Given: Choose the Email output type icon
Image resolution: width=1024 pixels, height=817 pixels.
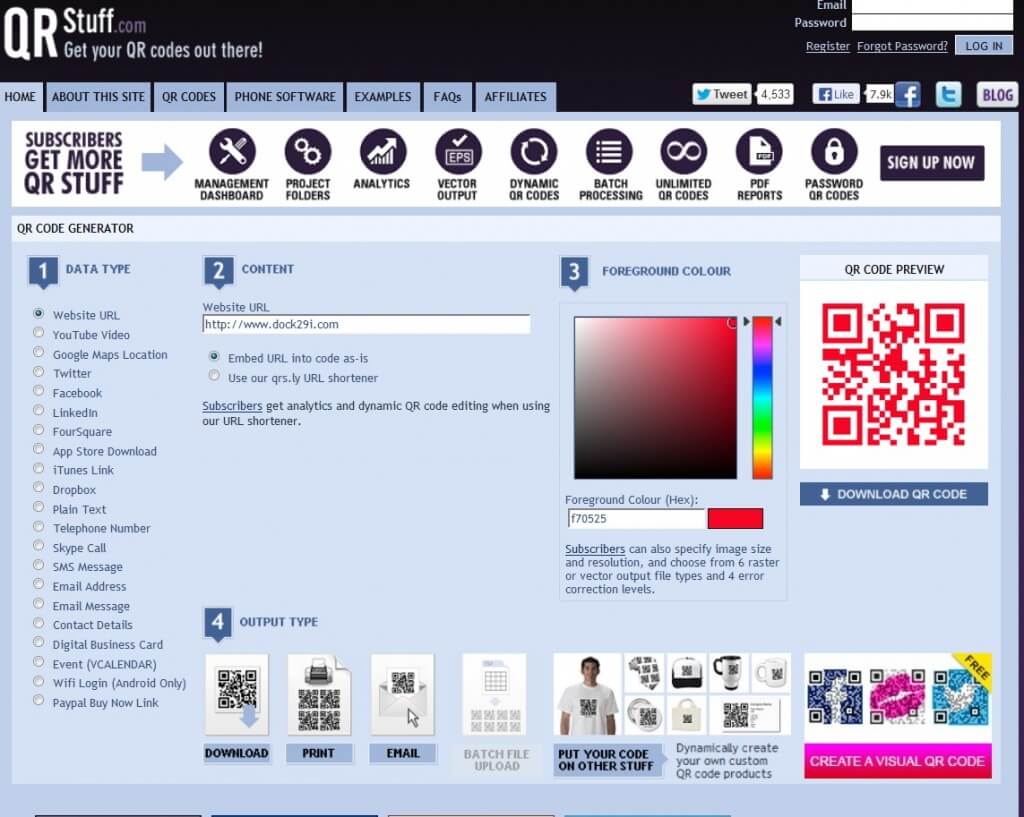Looking at the screenshot, I should click(x=402, y=694).
